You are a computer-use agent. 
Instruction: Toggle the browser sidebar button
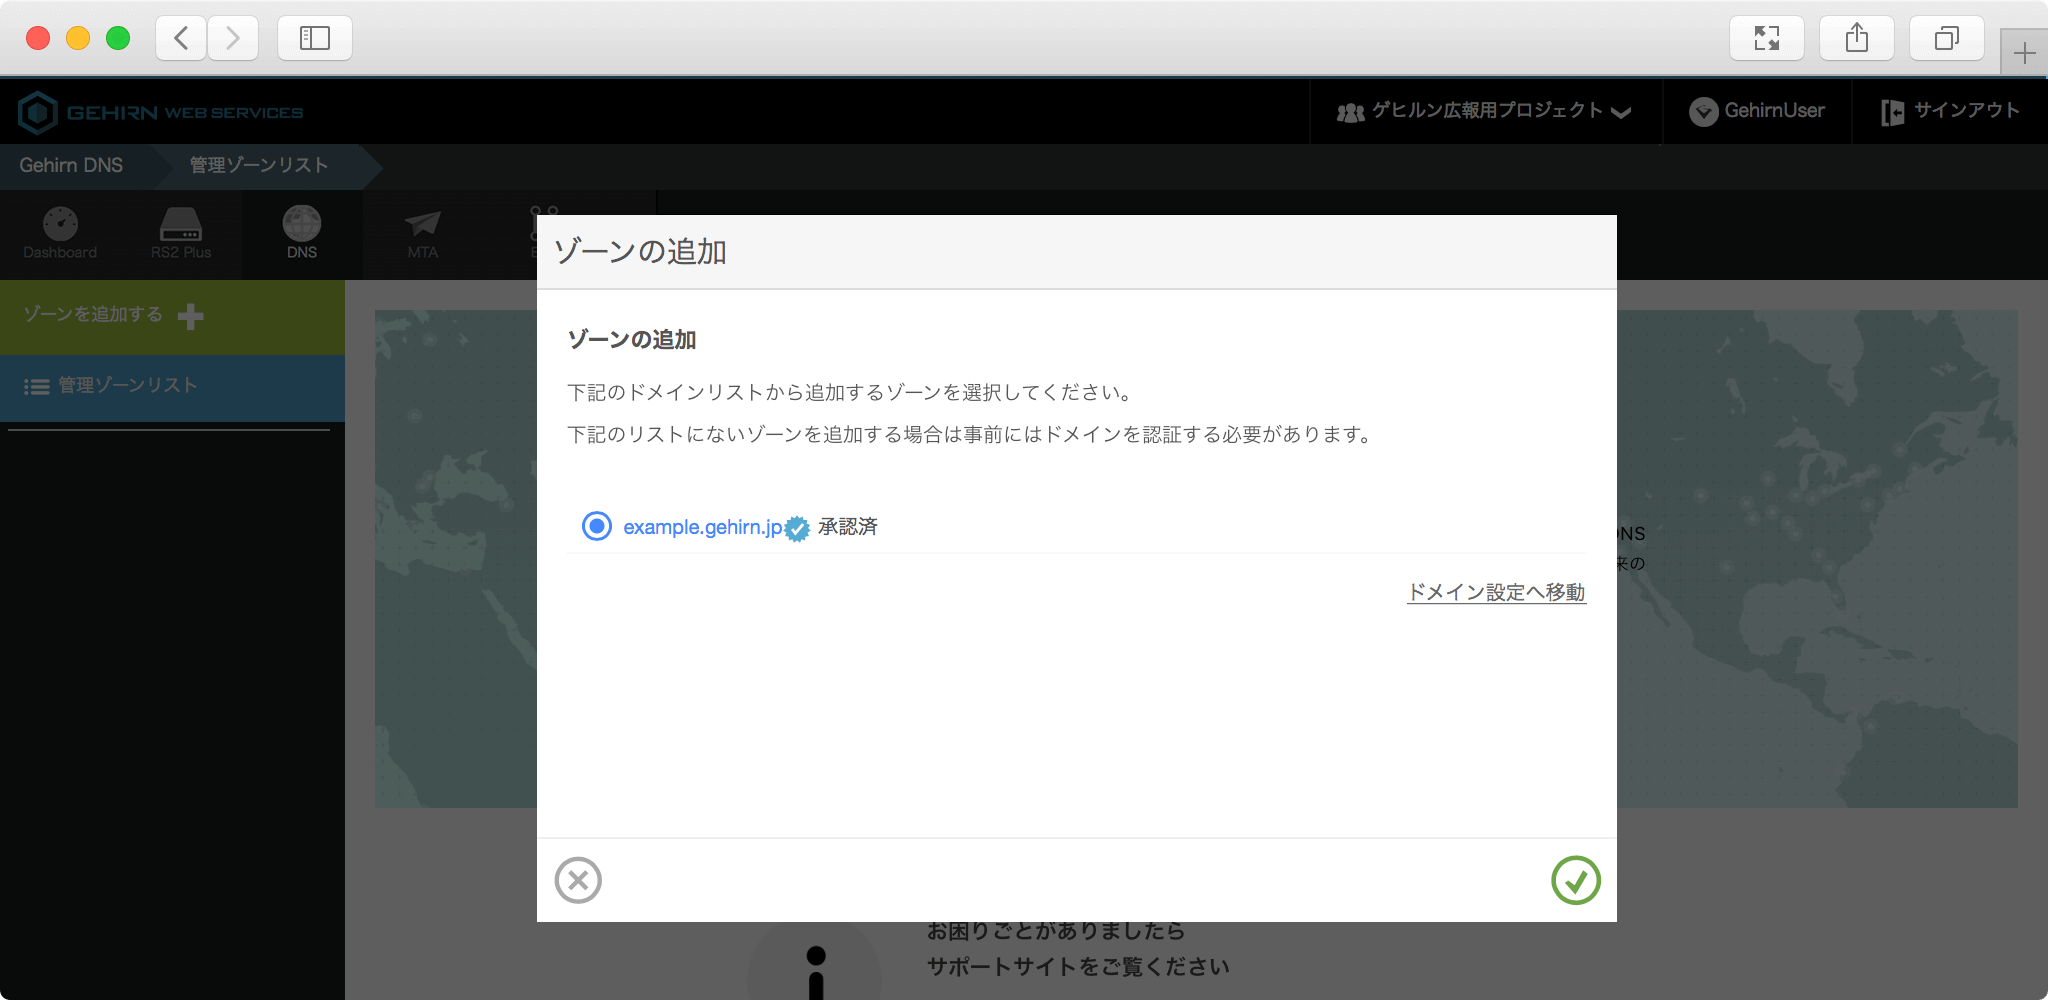pyautogui.click(x=315, y=38)
